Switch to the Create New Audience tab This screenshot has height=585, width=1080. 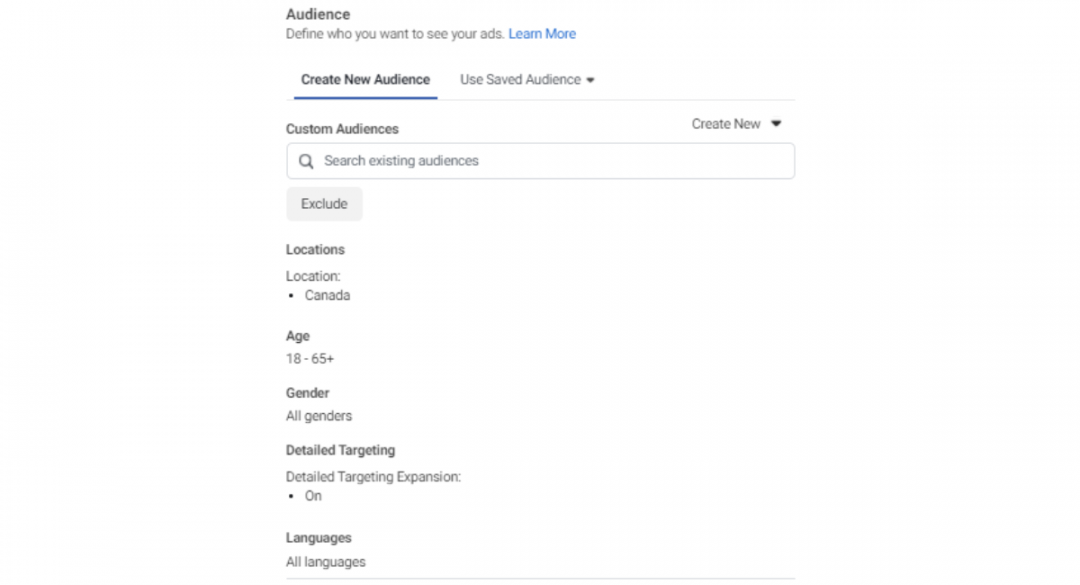point(365,80)
